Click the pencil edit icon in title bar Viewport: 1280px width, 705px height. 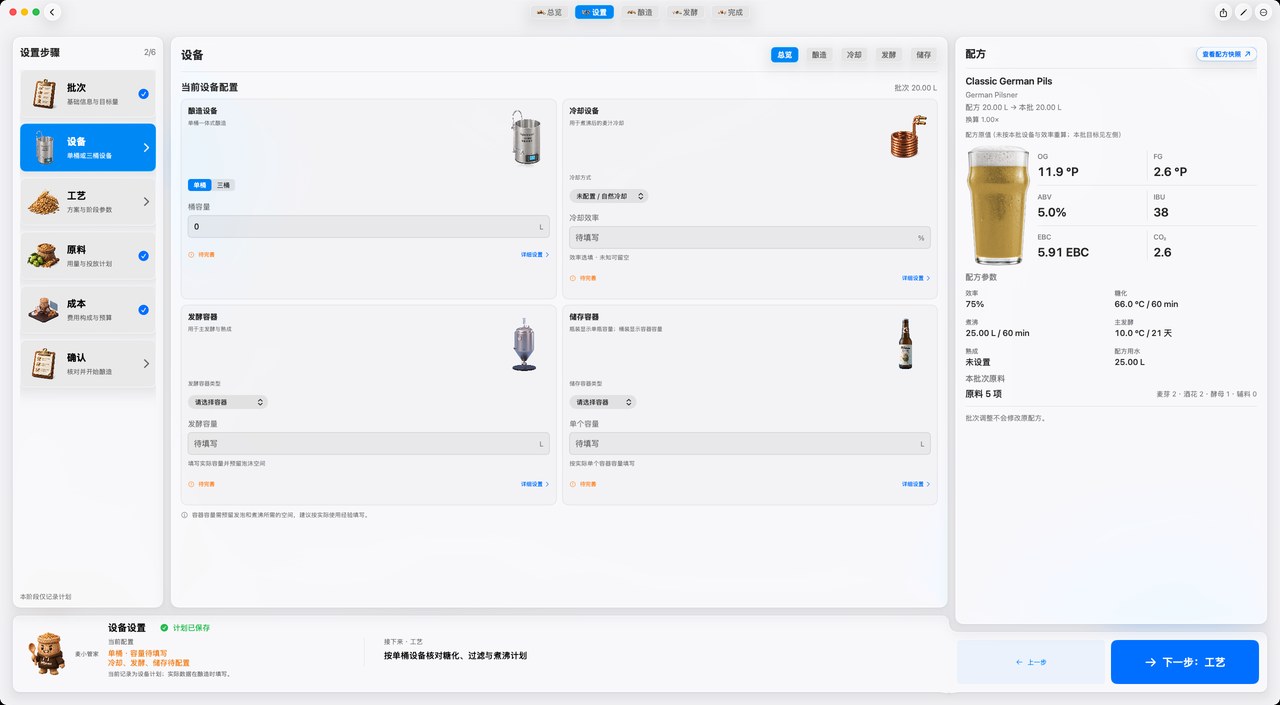(1243, 12)
